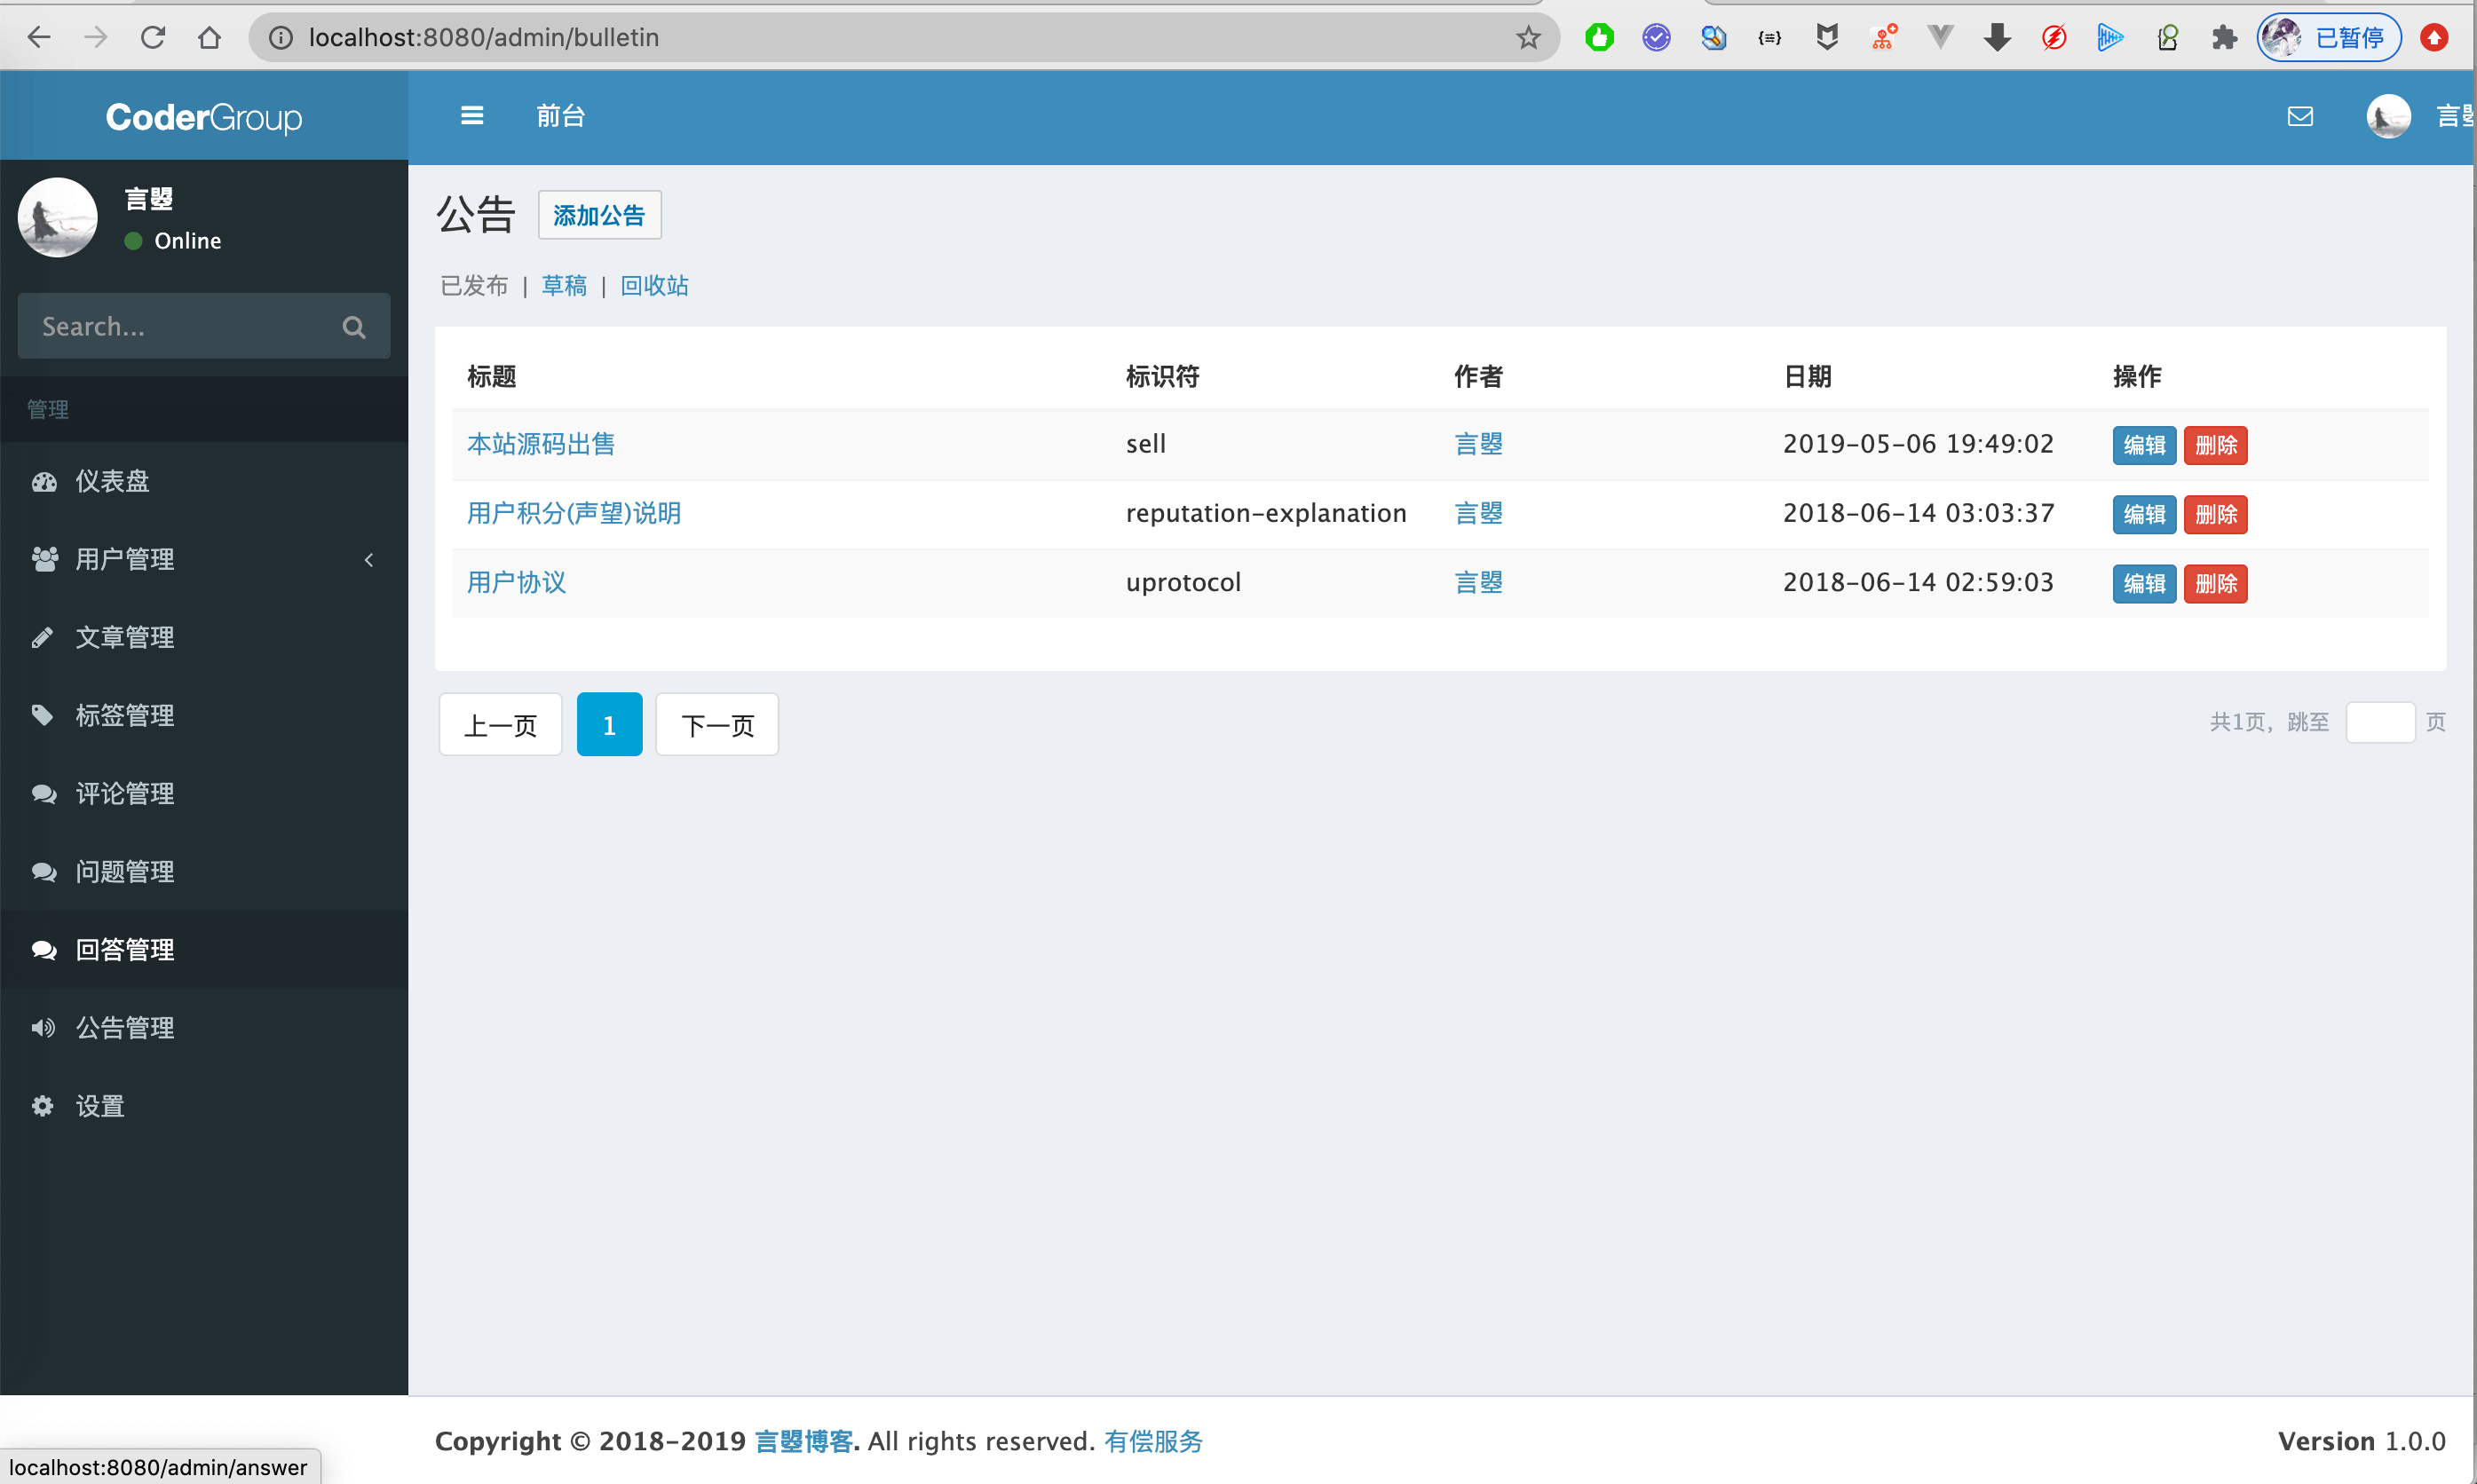Delete the 用户协议 bulletin row
The height and width of the screenshot is (1484, 2477).
(x=2215, y=583)
